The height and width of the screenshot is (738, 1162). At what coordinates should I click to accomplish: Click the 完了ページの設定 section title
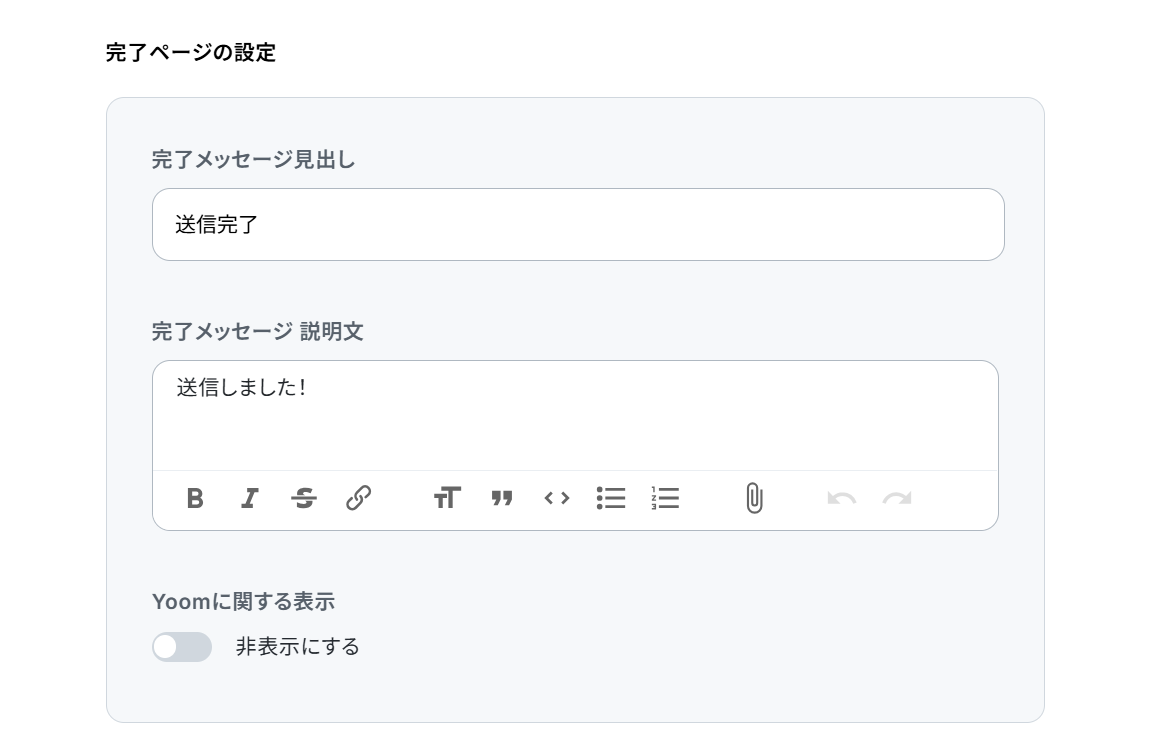coord(190,53)
